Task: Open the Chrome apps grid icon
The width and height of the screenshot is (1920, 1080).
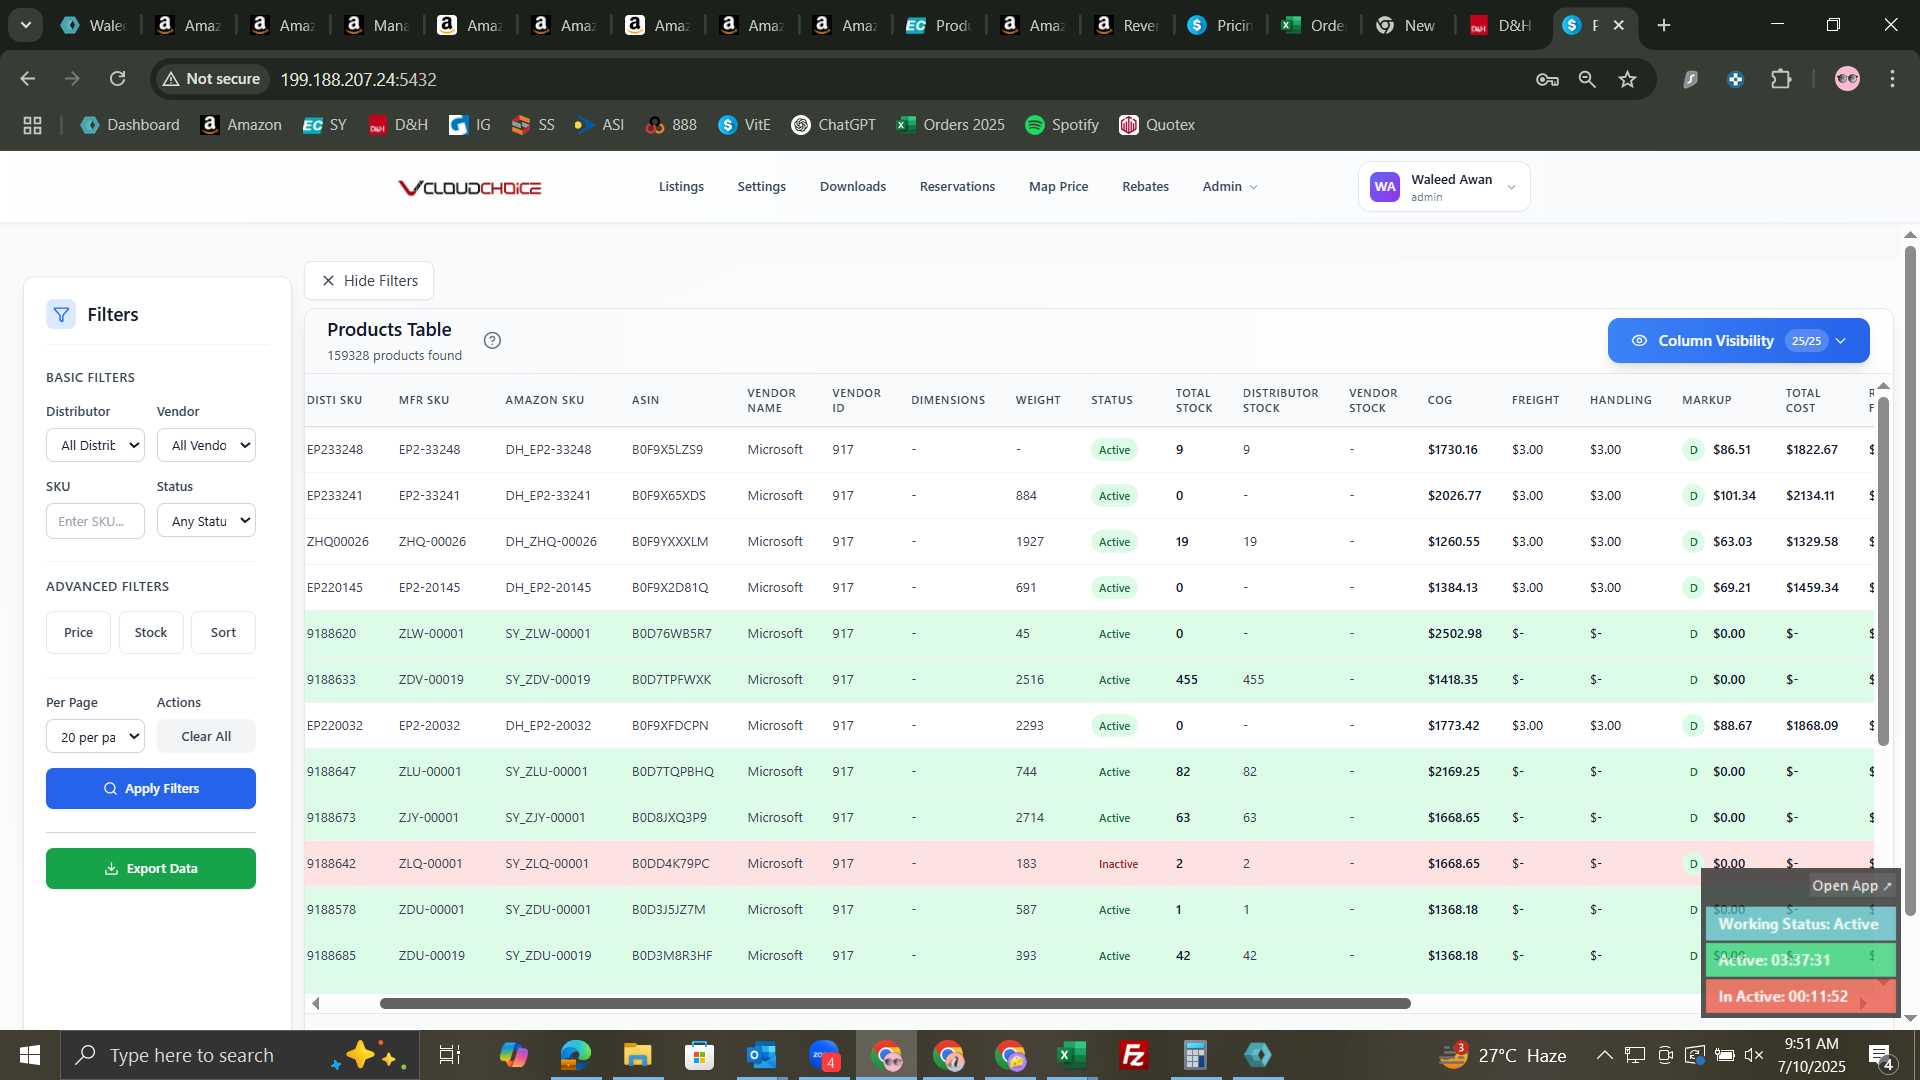Action: (32, 125)
